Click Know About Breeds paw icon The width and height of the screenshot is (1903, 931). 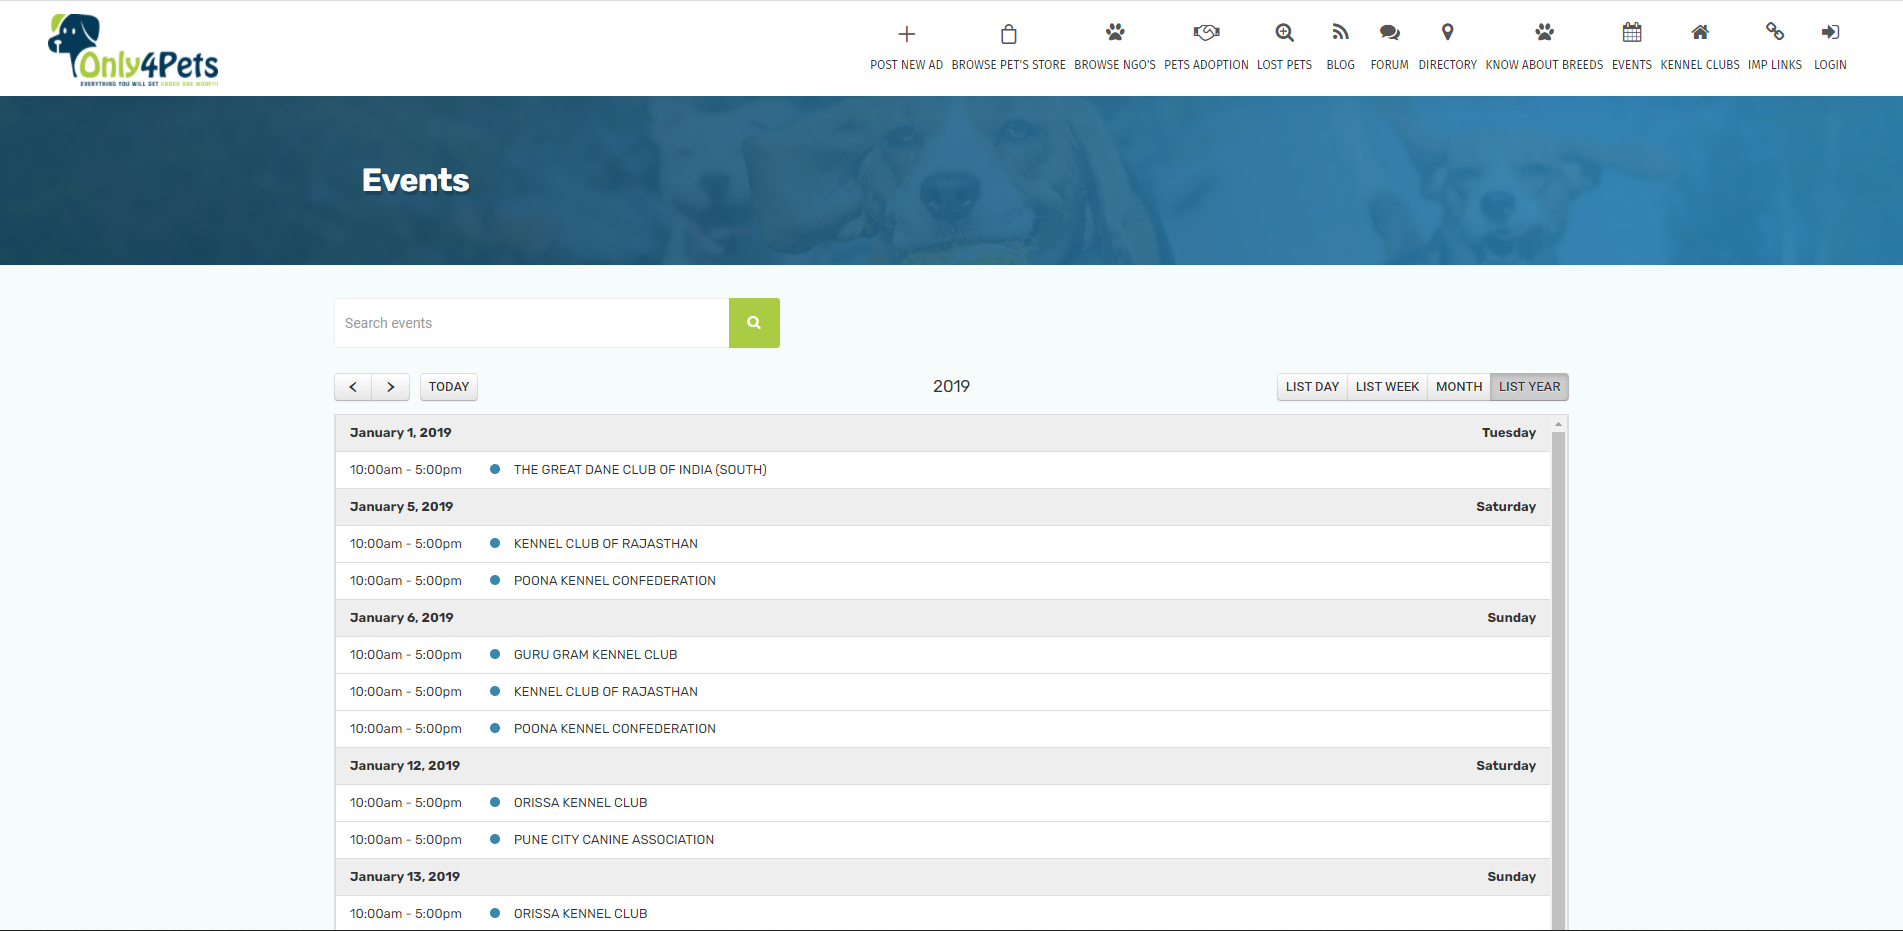(x=1544, y=32)
